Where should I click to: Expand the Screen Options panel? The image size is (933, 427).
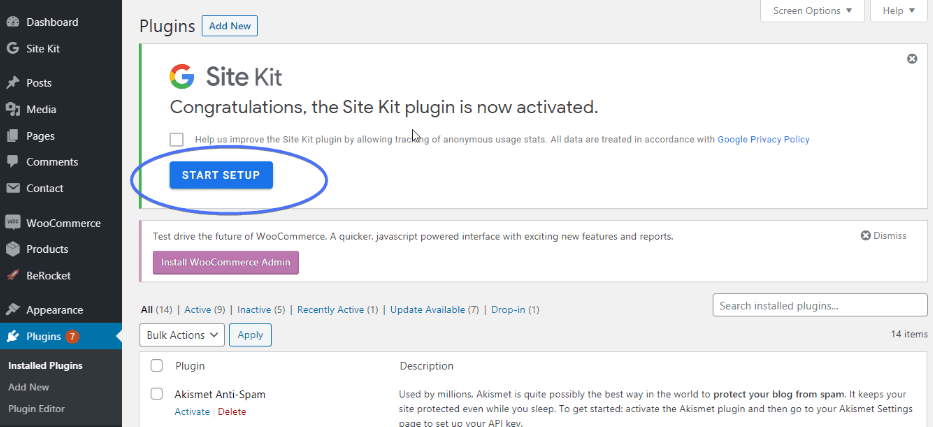point(812,11)
